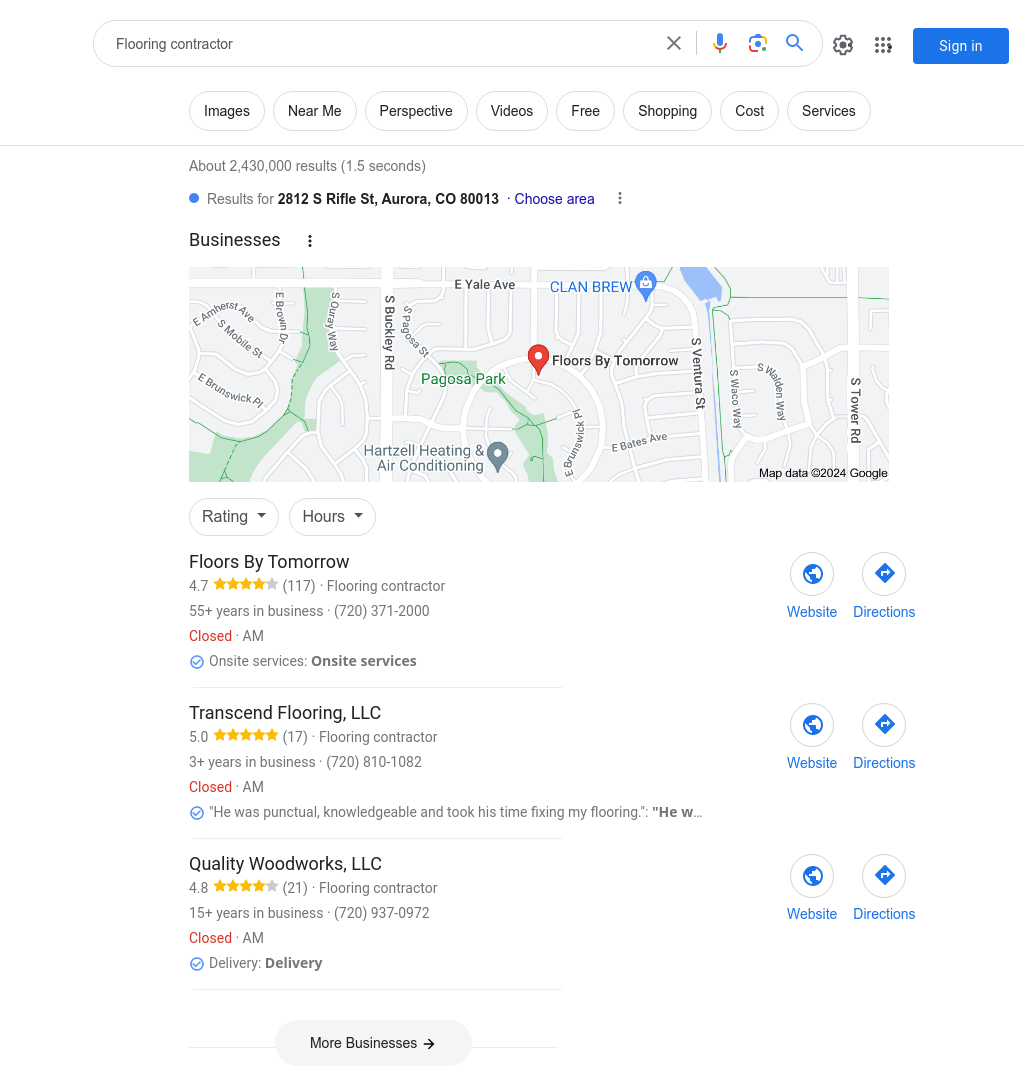
Task: Clear the search box with X icon
Action: 674,44
